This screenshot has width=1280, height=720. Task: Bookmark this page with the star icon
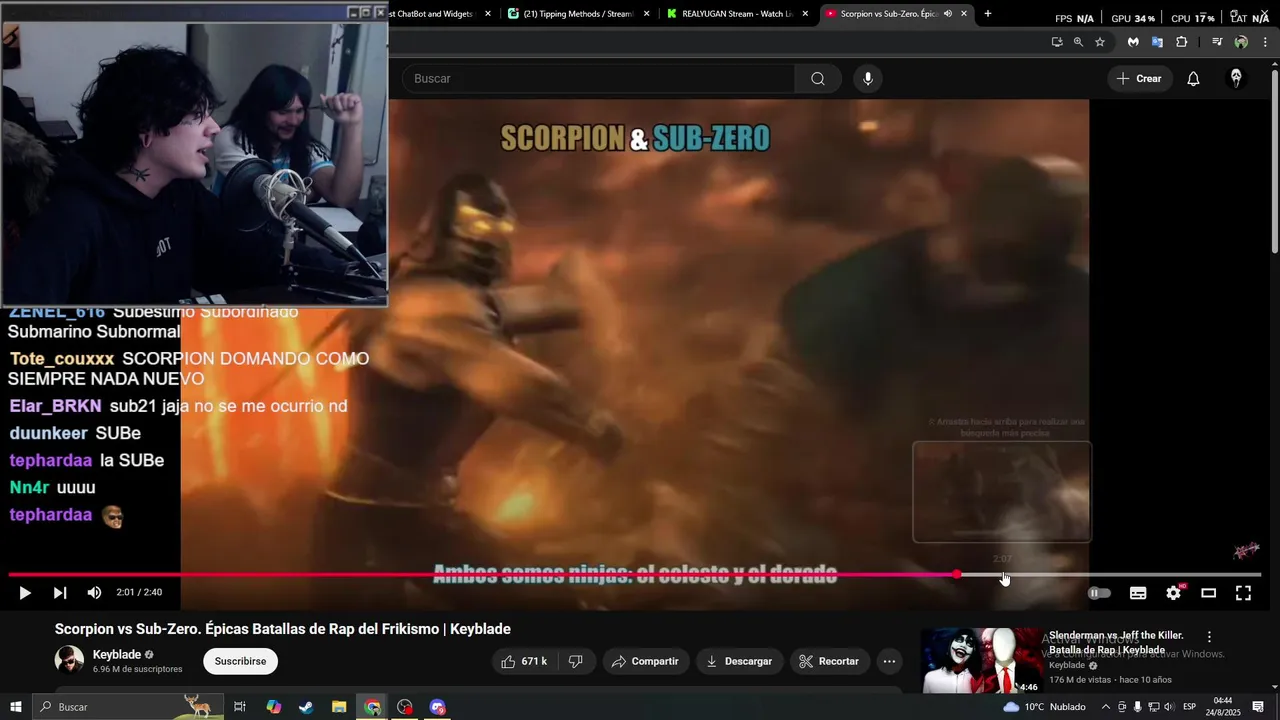pyautogui.click(x=1100, y=42)
